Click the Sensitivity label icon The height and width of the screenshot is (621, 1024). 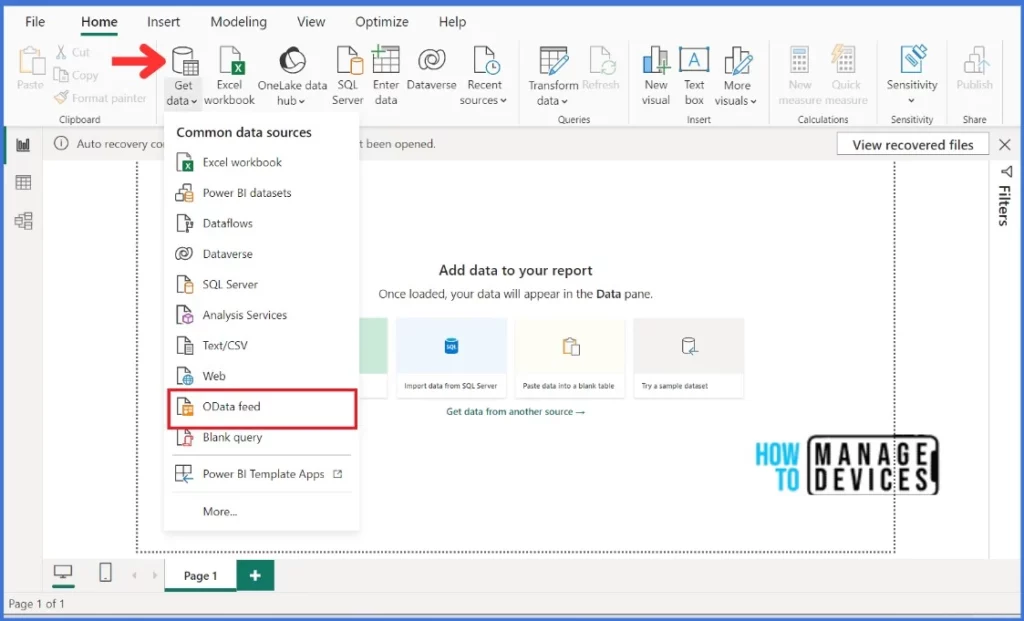[x=913, y=59]
